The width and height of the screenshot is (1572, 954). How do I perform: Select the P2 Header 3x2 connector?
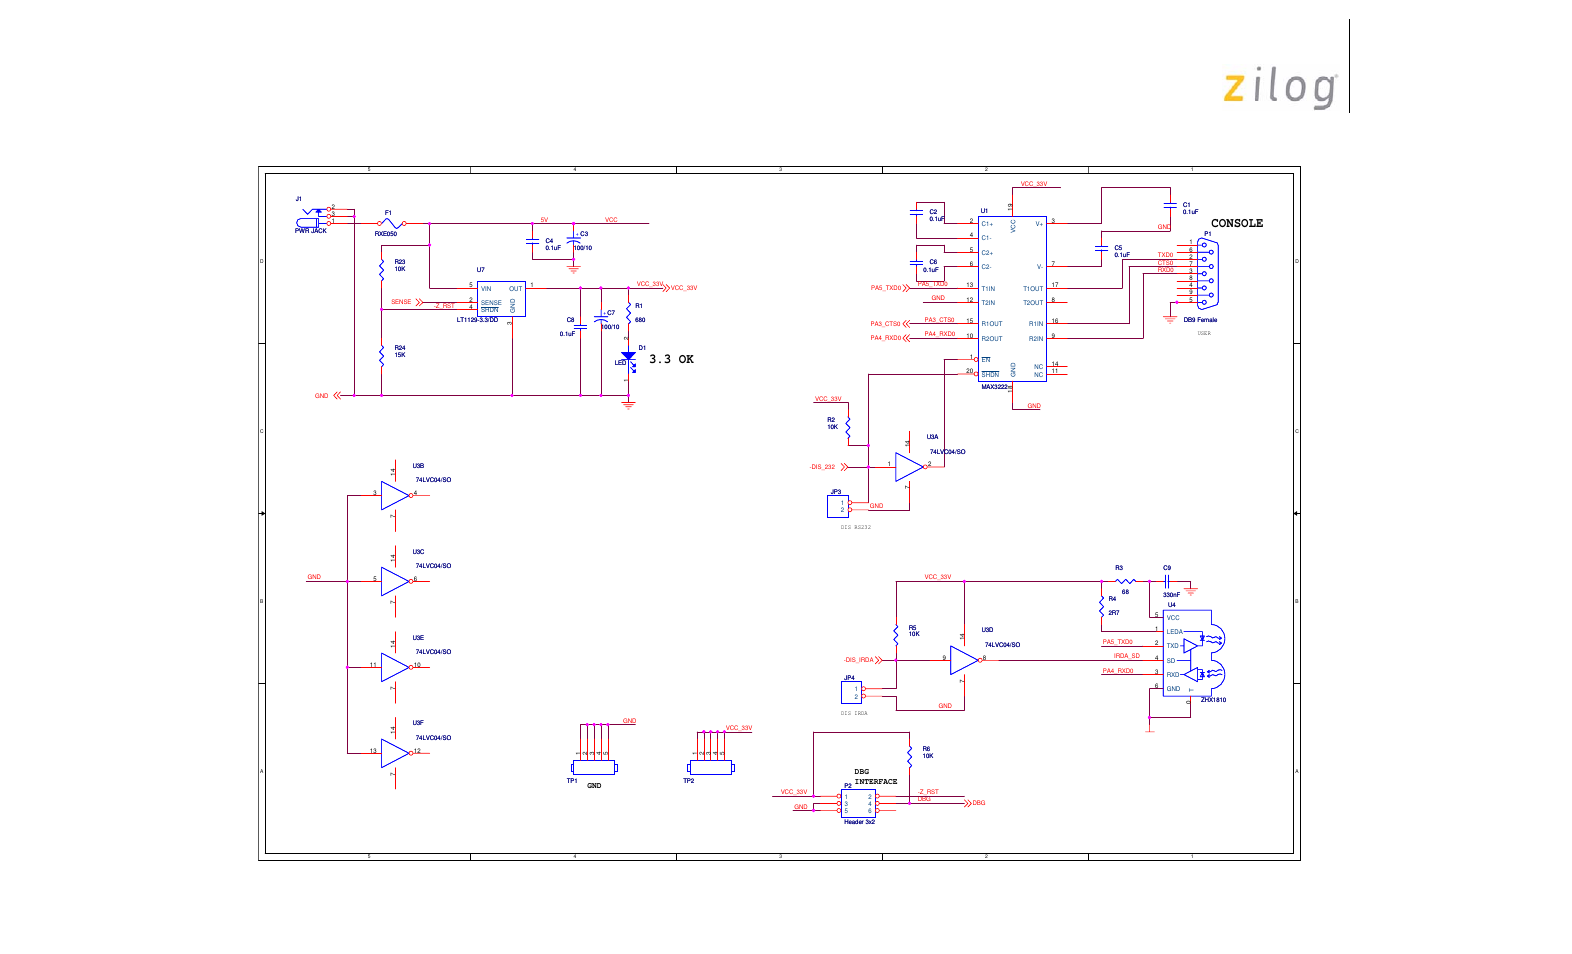click(858, 804)
